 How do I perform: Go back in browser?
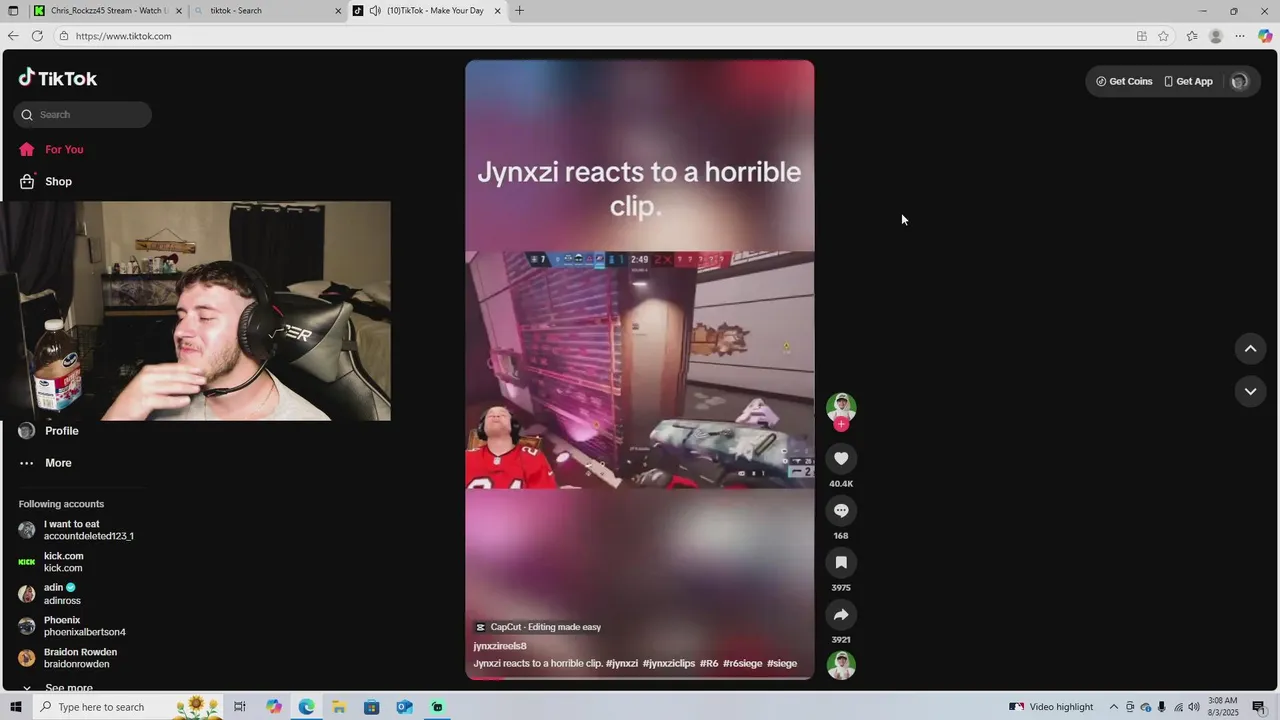coord(13,36)
